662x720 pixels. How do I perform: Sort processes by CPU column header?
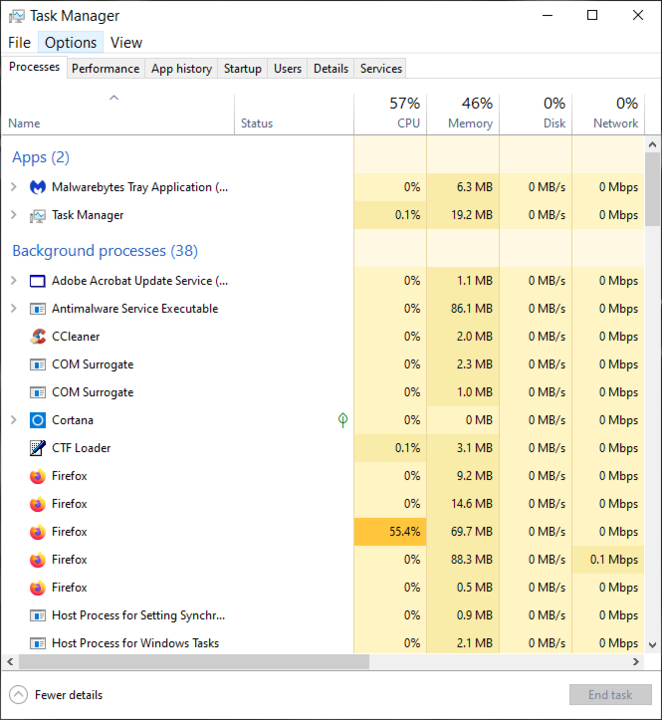coord(390,113)
